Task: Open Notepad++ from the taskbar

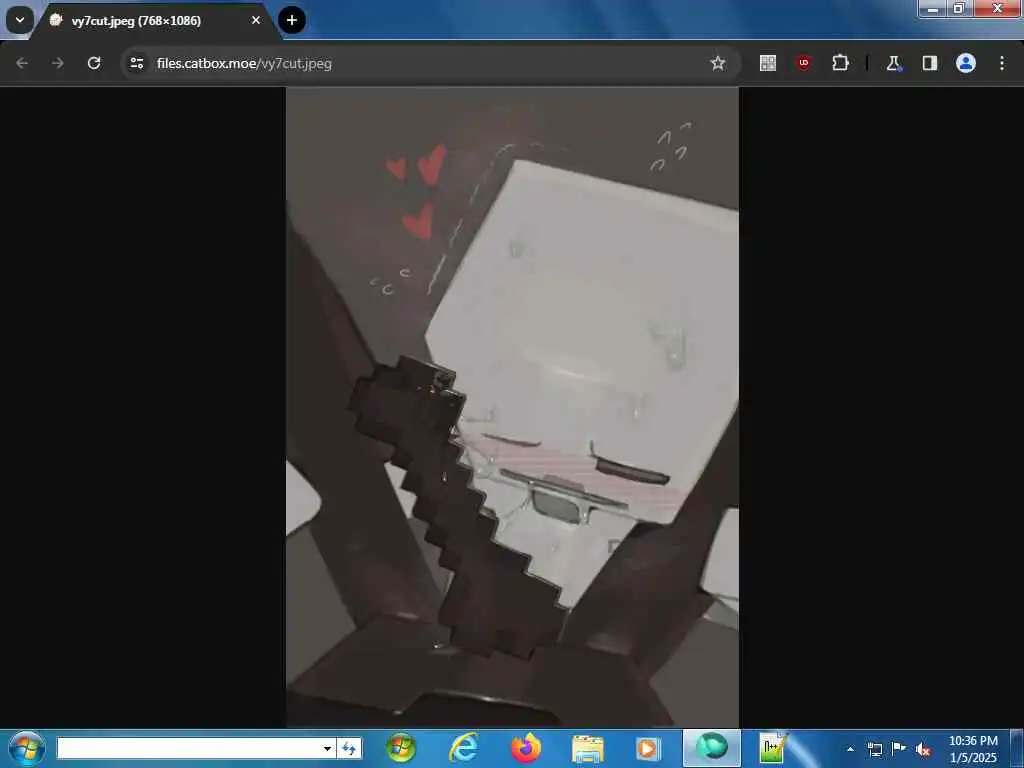Action: point(773,748)
